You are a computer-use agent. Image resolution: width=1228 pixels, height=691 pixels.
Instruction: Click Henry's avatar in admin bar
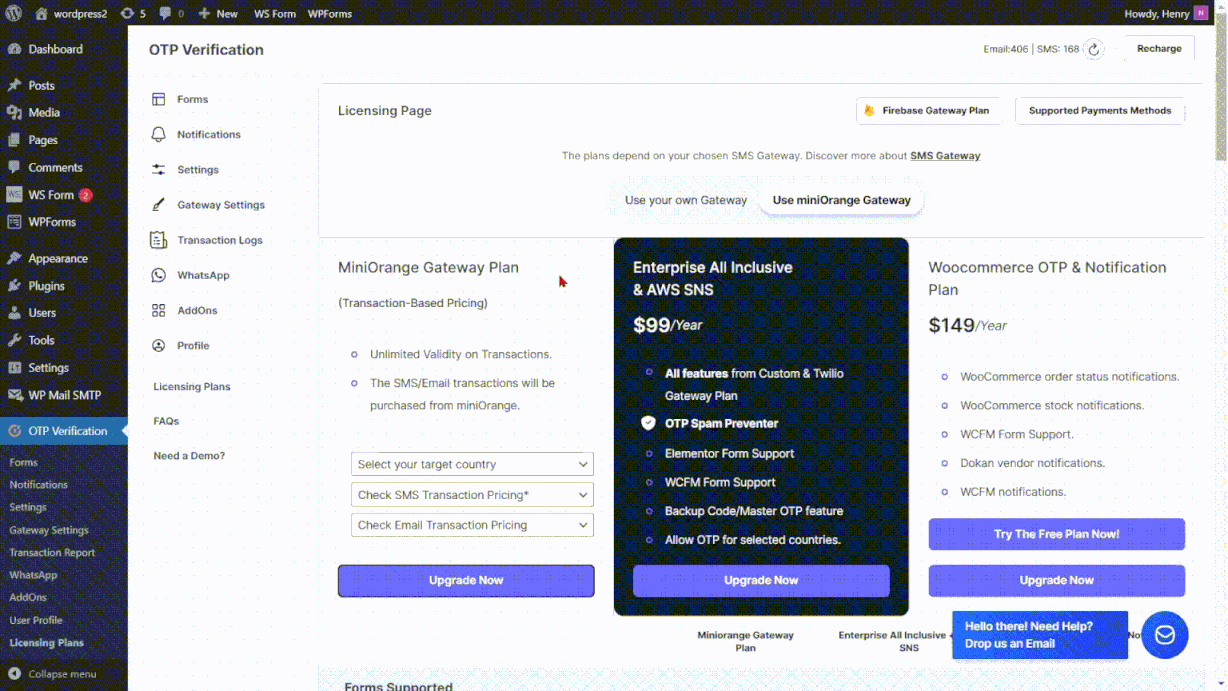click(1200, 13)
